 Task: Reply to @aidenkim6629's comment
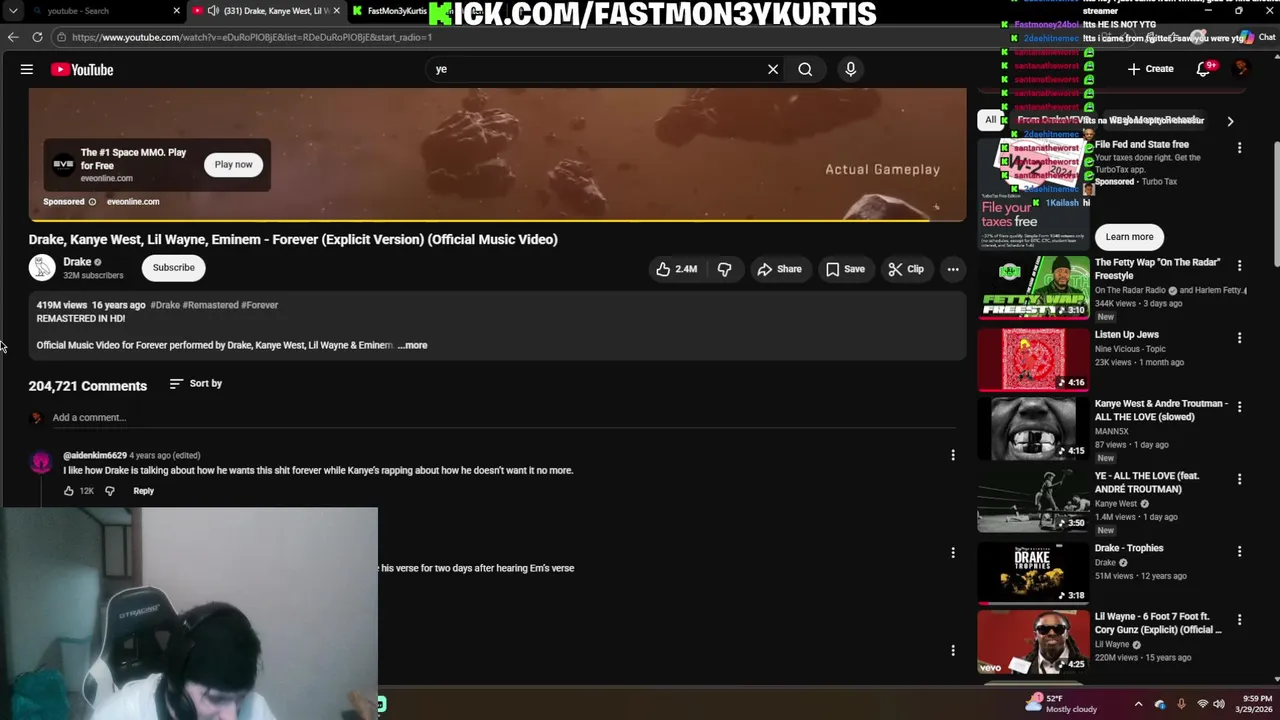click(144, 491)
